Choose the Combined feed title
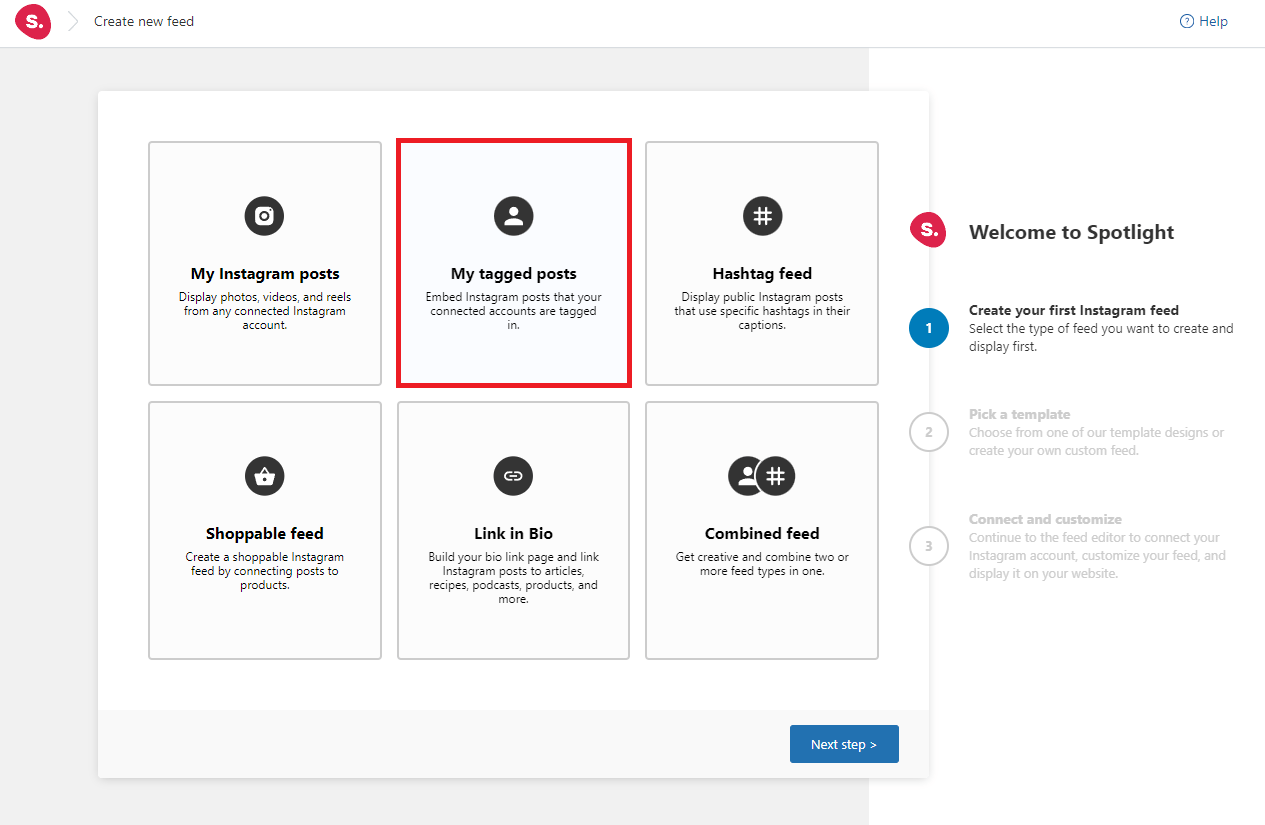1265x825 pixels. (762, 534)
